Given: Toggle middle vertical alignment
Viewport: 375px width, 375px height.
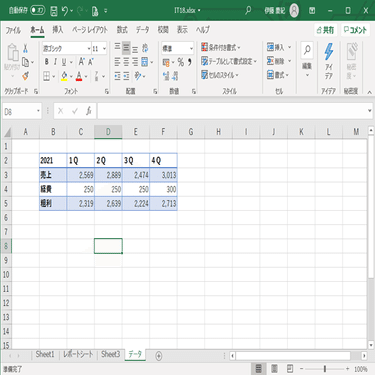Looking at the screenshot, I should [x=126, y=48].
